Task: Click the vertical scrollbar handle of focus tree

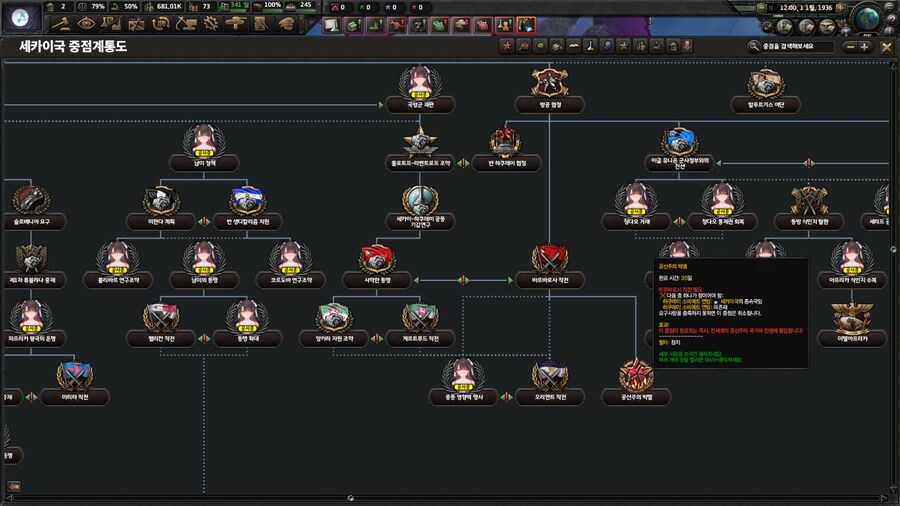Action: (893, 249)
